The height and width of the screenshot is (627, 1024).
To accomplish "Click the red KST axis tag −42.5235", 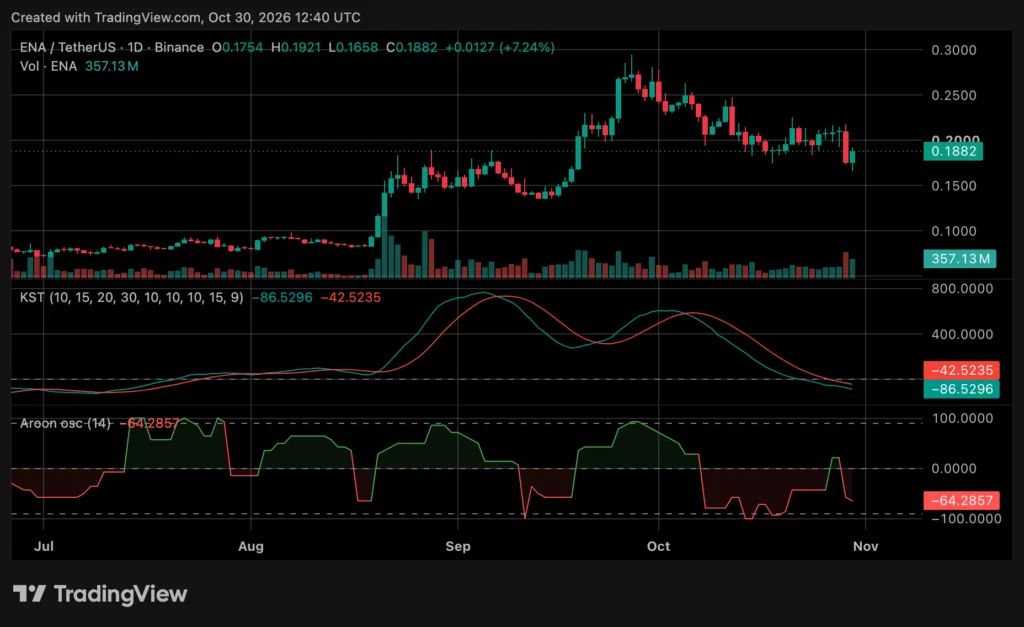I will click(x=961, y=370).
